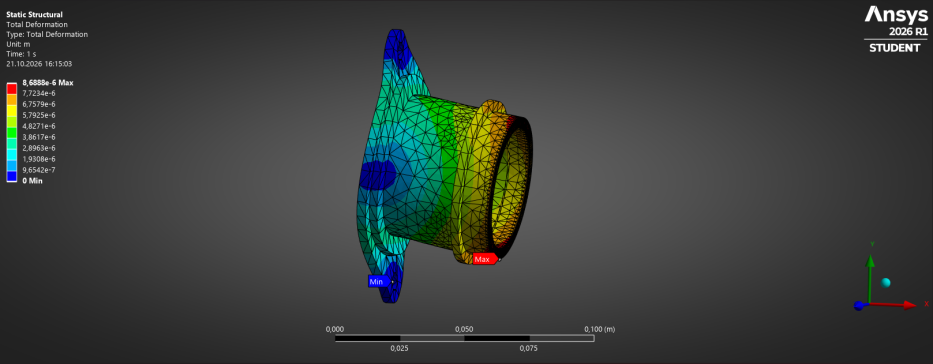Click the '0,075' ruler label

click(x=529, y=349)
